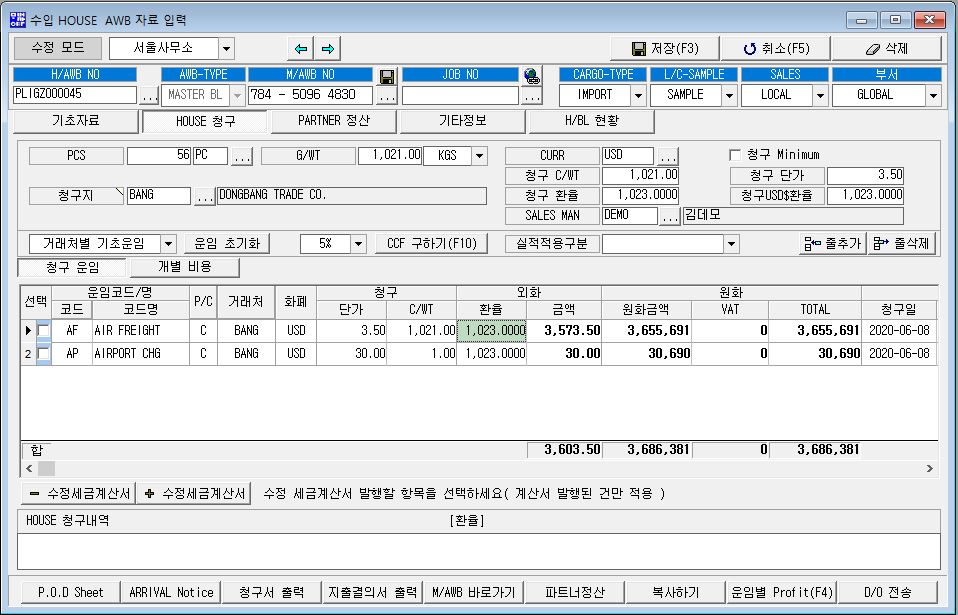Viewport: 958px width, 615px height.
Task: Click the AIRPORT CHG code name cell
Action: tap(141, 354)
